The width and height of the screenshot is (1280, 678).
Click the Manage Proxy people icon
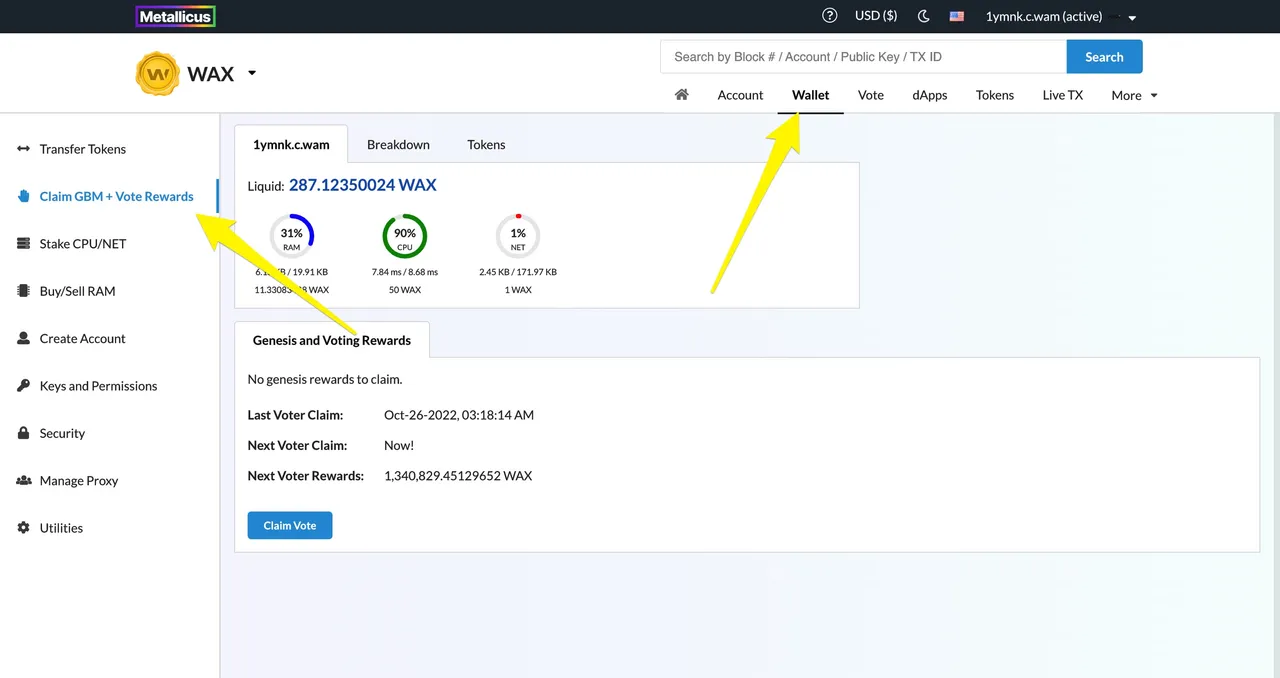coord(24,480)
